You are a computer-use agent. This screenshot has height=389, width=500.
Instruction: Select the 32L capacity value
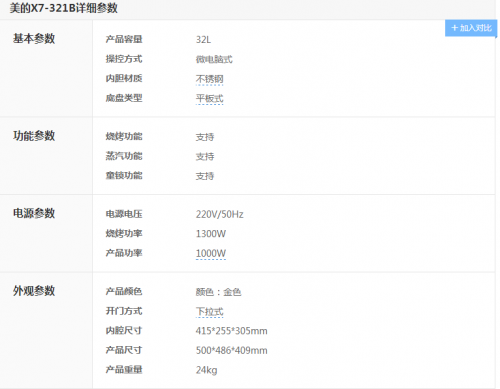pyautogui.click(x=203, y=40)
